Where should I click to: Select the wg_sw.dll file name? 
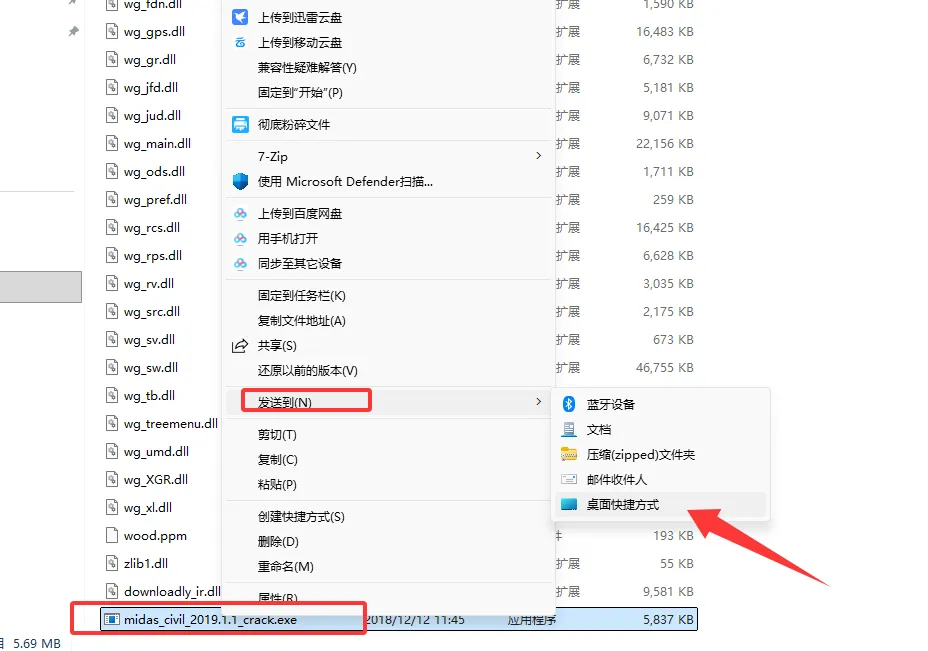point(151,368)
